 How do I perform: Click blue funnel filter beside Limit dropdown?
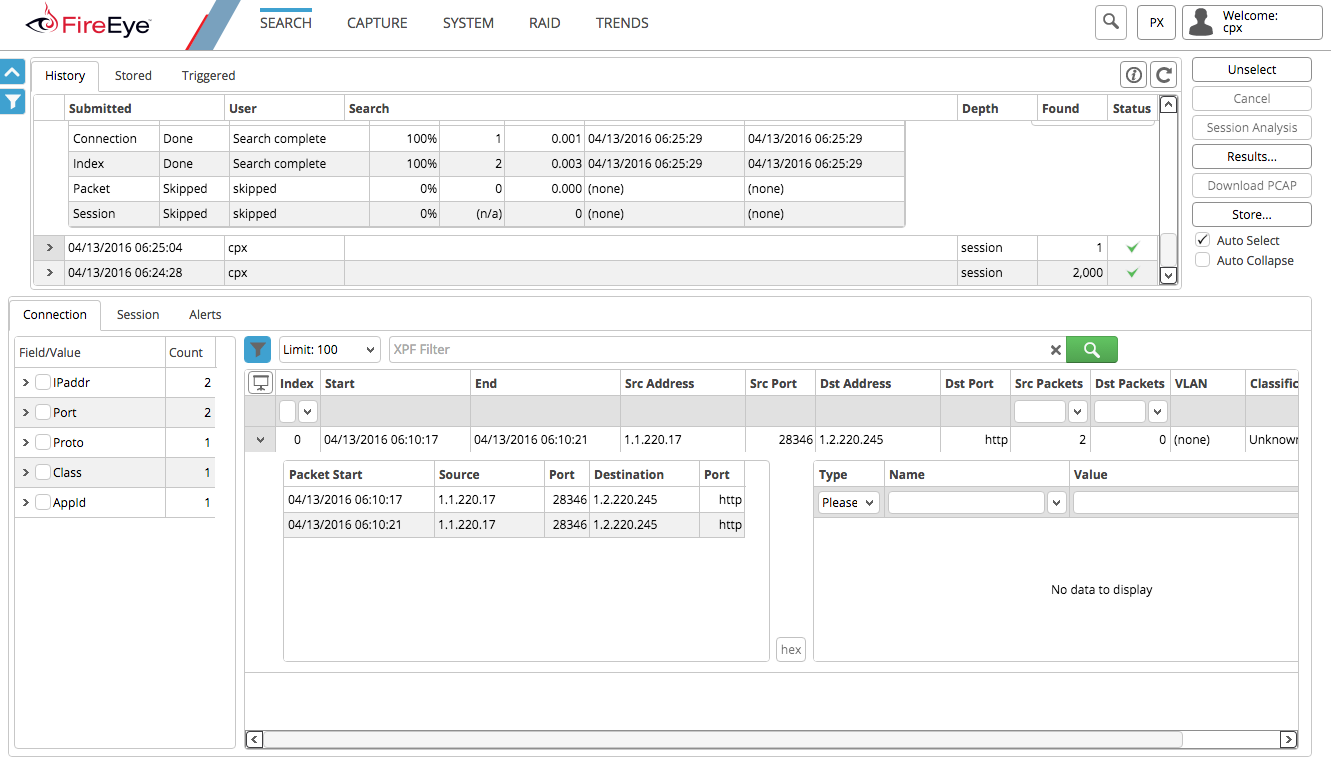click(258, 349)
